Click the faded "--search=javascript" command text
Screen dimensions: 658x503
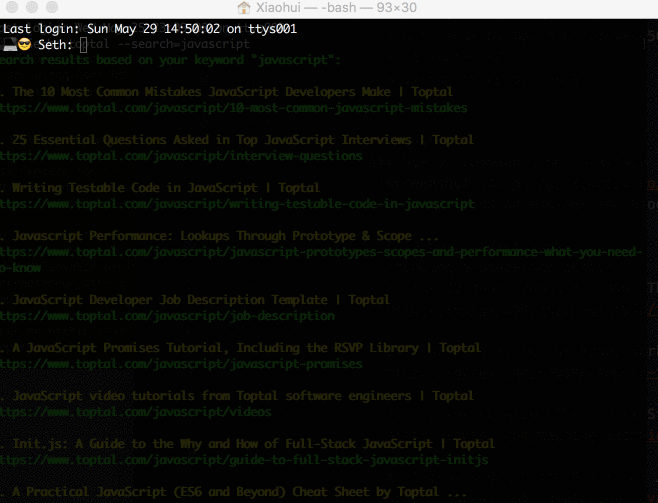pyautogui.click(x=183, y=44)
